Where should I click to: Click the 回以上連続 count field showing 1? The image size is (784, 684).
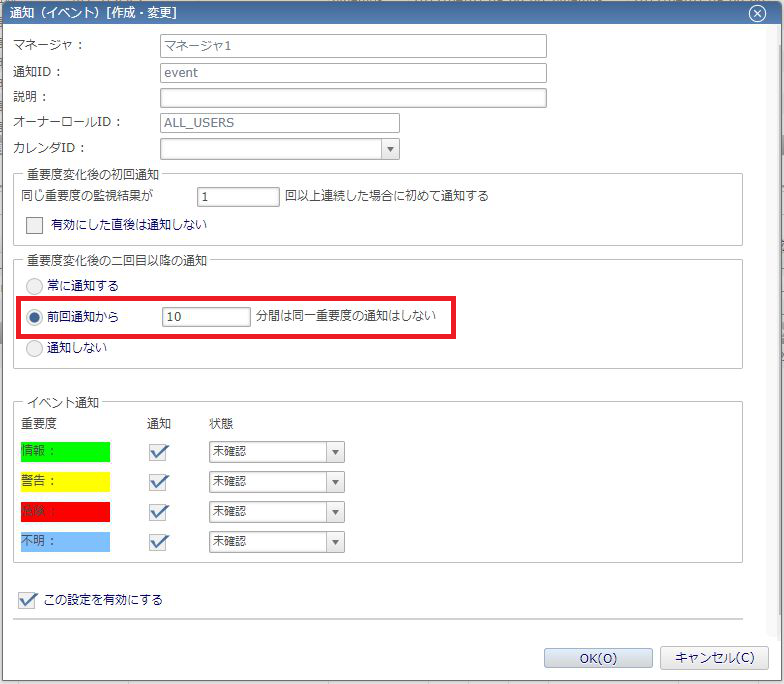pyautogui.click(x=238, y=196)
